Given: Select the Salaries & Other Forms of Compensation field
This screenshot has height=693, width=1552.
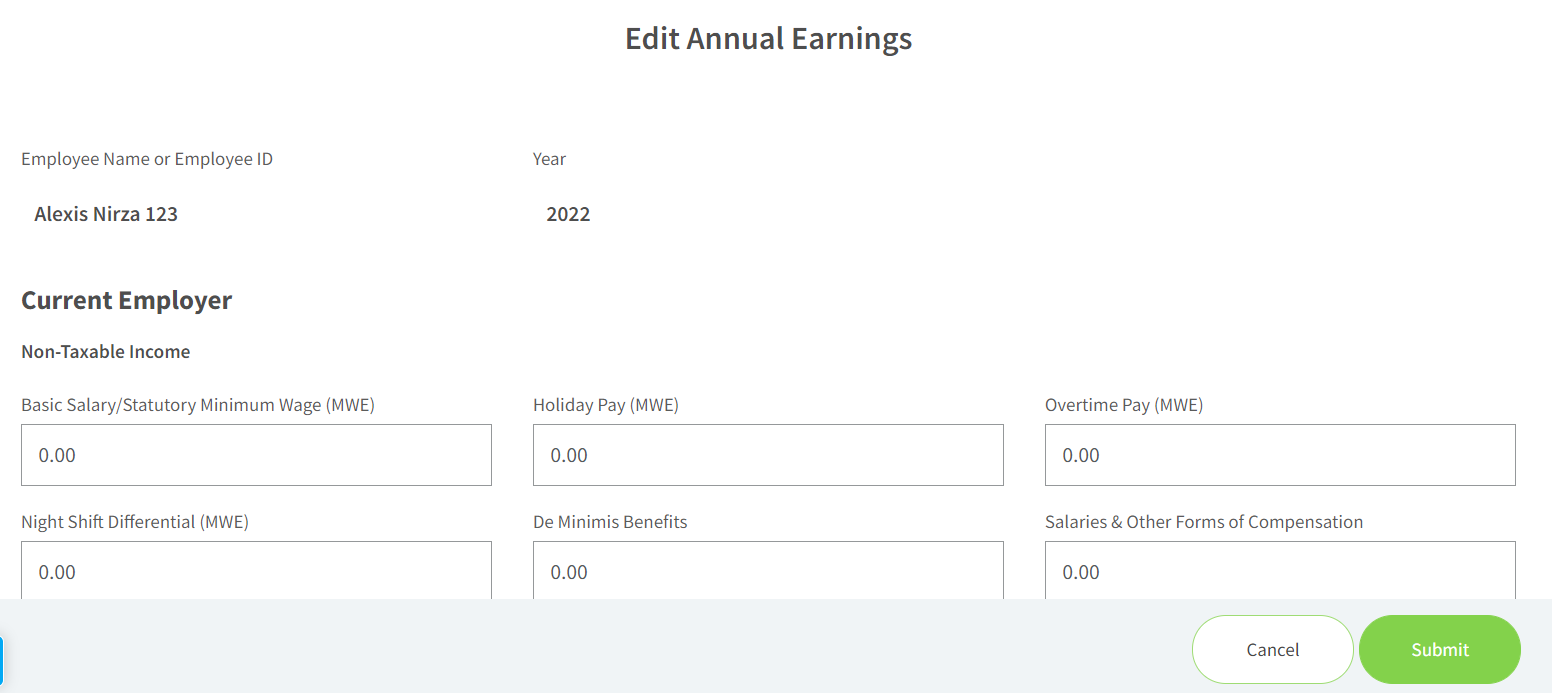Looking at the screenshot, I should coord(1280,570).
